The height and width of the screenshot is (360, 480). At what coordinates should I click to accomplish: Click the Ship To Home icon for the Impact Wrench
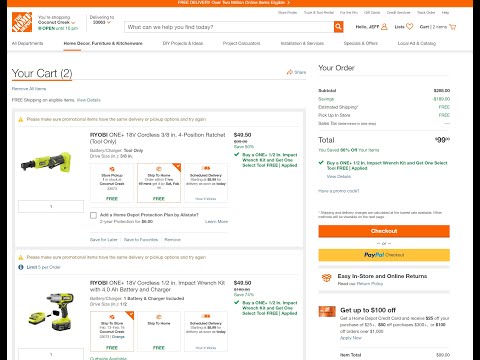[159, 317]
